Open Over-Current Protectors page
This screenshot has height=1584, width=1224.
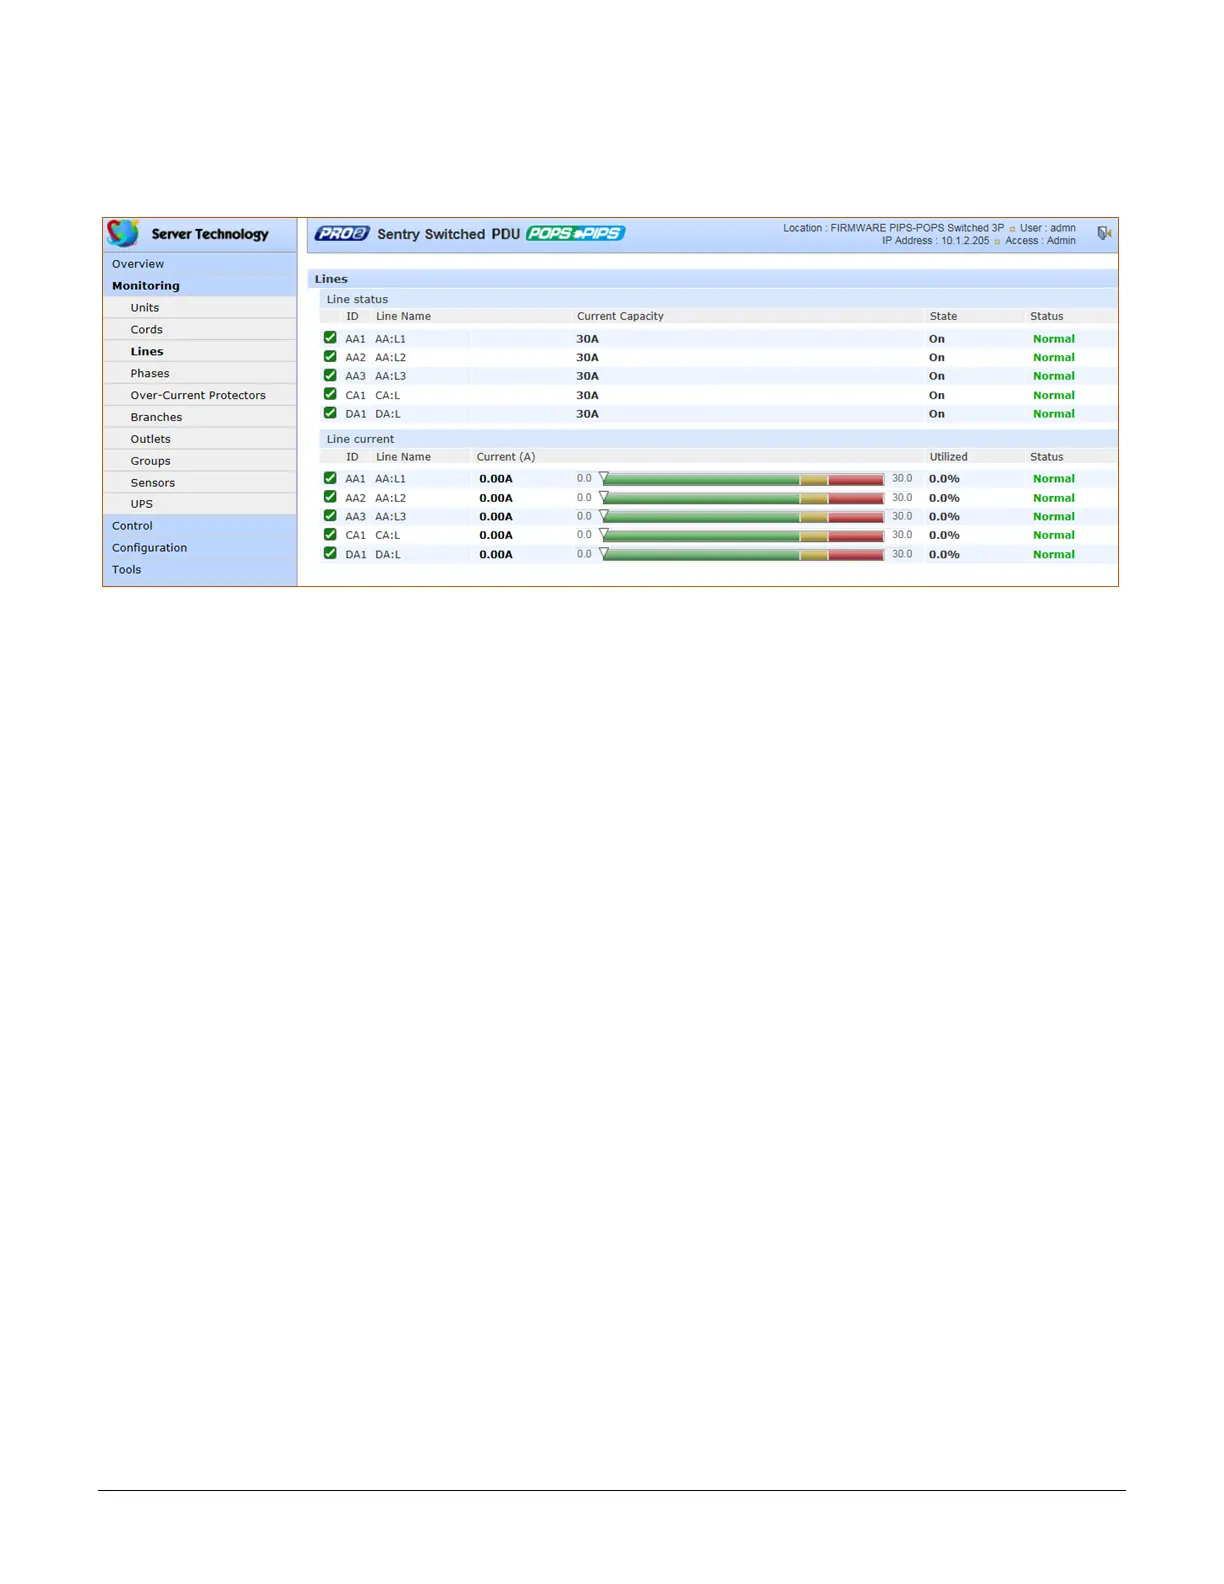click(198, 396)
